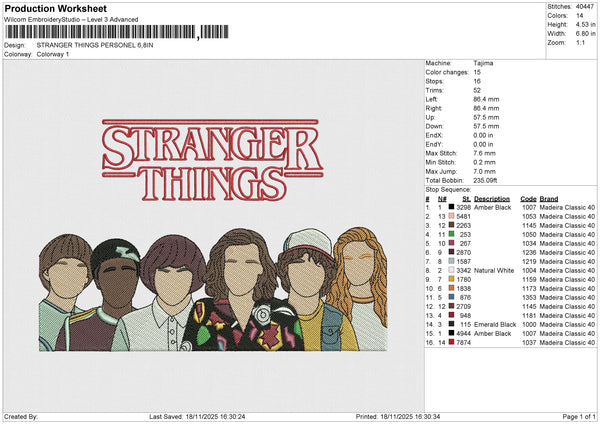Pick the pale teal swatch beside 1587
This screenshot has height=424, width=600.
tap(451, 261)
